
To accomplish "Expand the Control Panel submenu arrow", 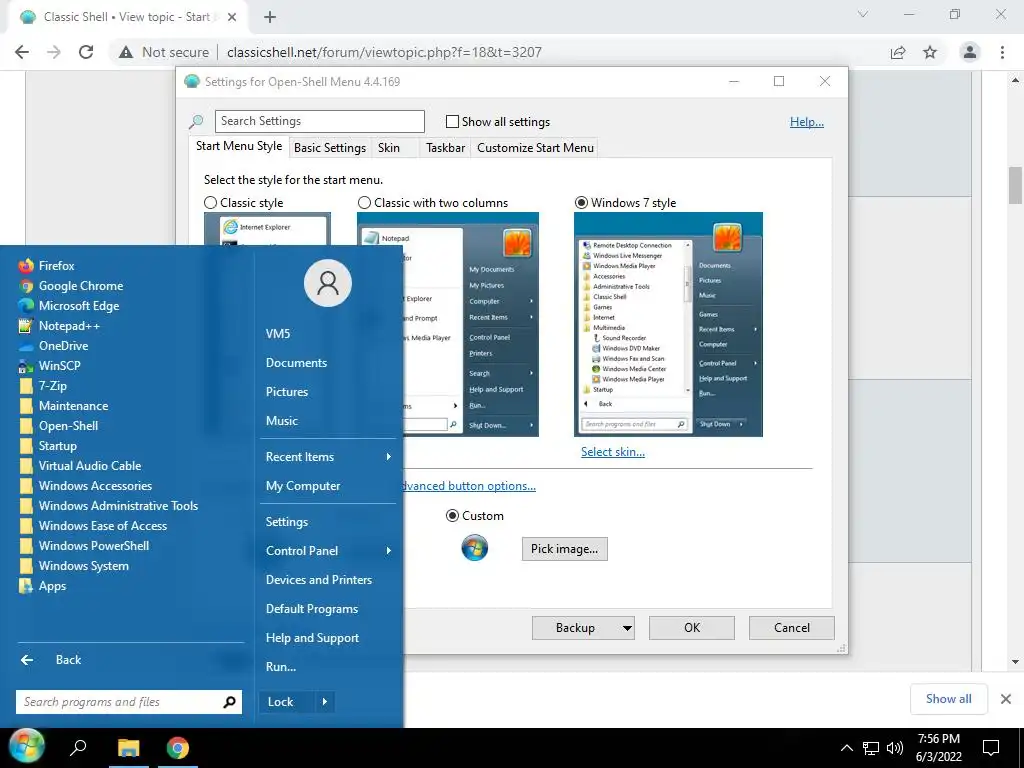I will (389, 551).
